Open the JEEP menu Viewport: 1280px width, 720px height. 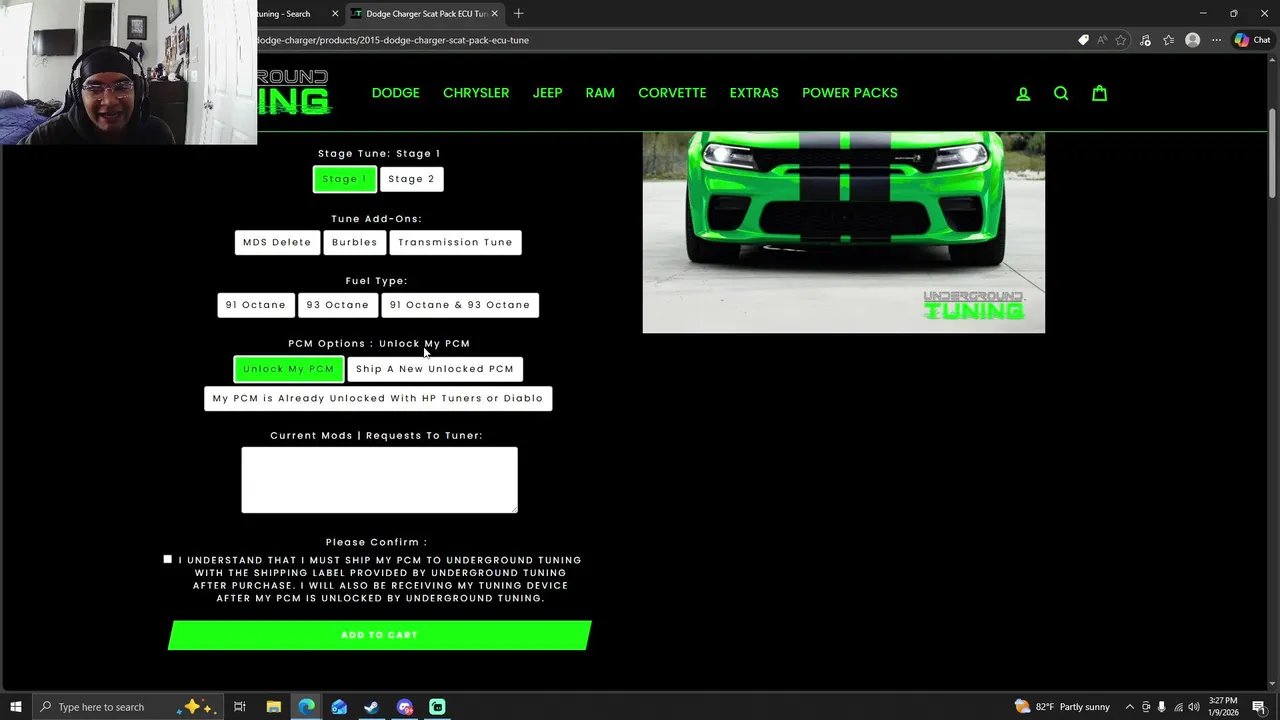[547, 93]
